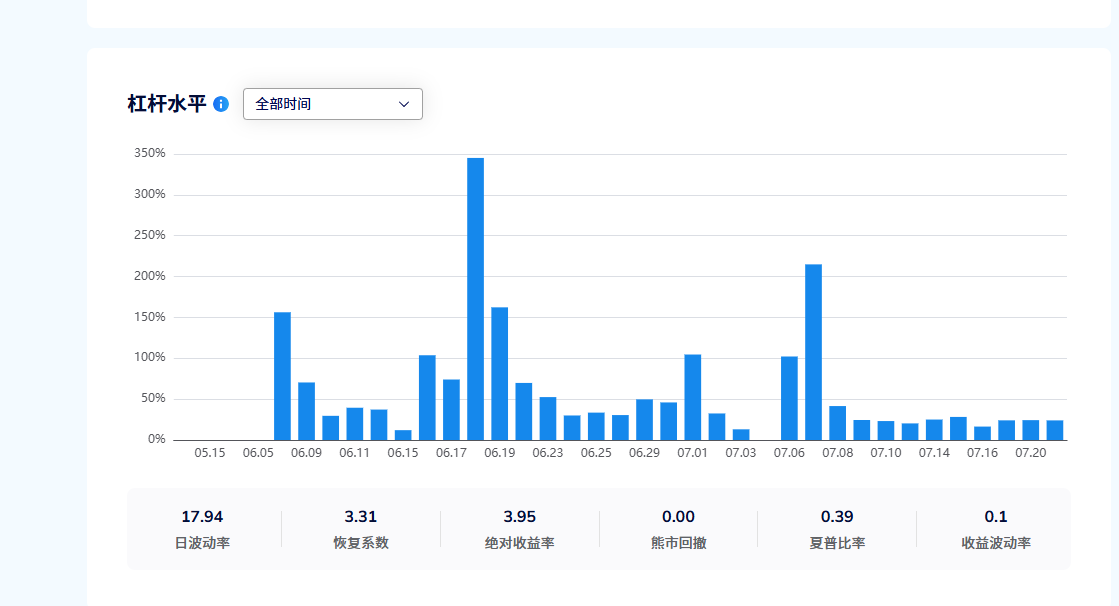Viewport: 1119px width, 606px height.
Task: Click the 日波动率 value 17.94
Action: coord(202,516)
